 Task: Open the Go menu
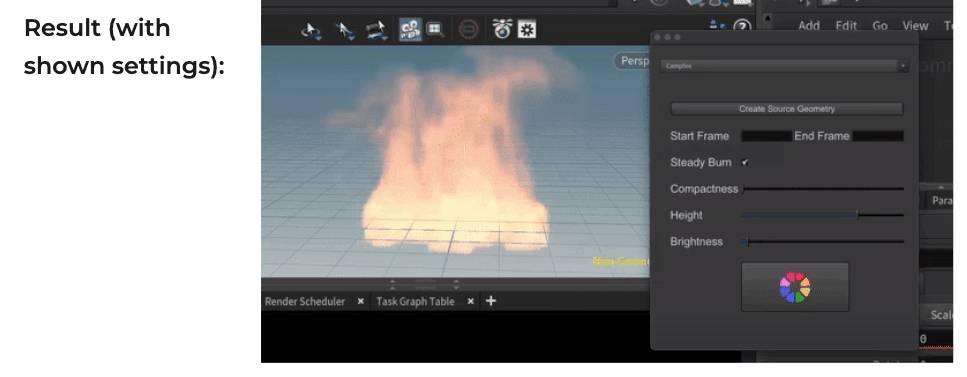tap(880, 26)
